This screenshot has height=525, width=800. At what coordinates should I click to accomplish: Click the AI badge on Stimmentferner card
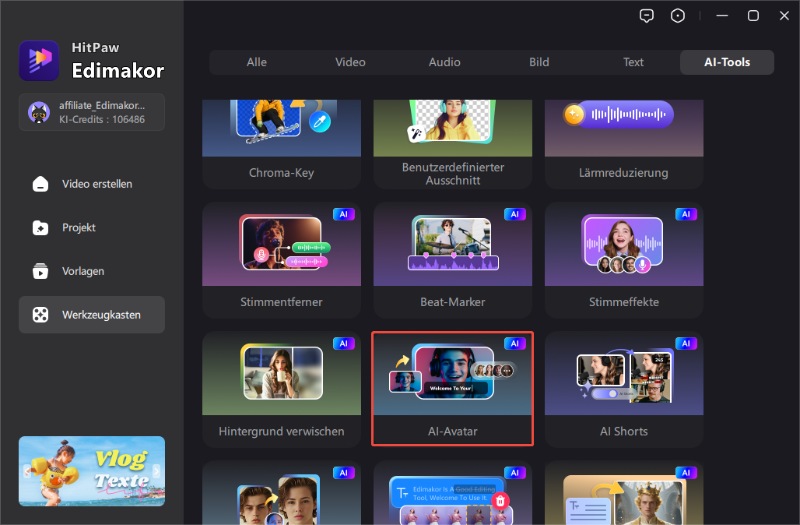point(344,214)
